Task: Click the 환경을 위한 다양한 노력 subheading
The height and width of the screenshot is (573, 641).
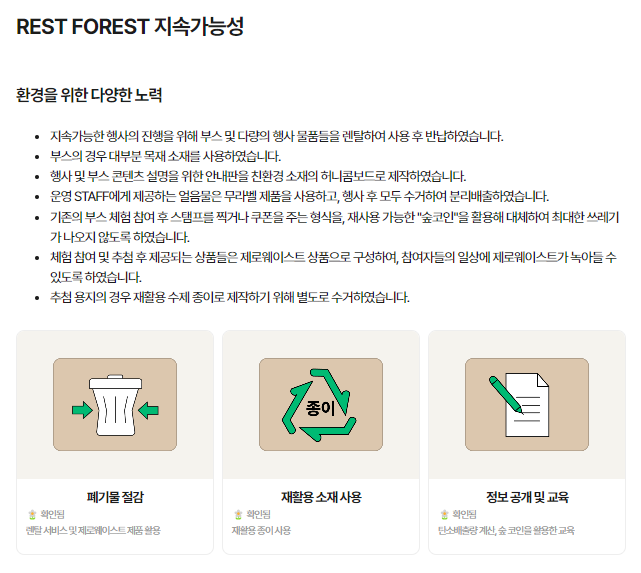Action: (89, 96)
